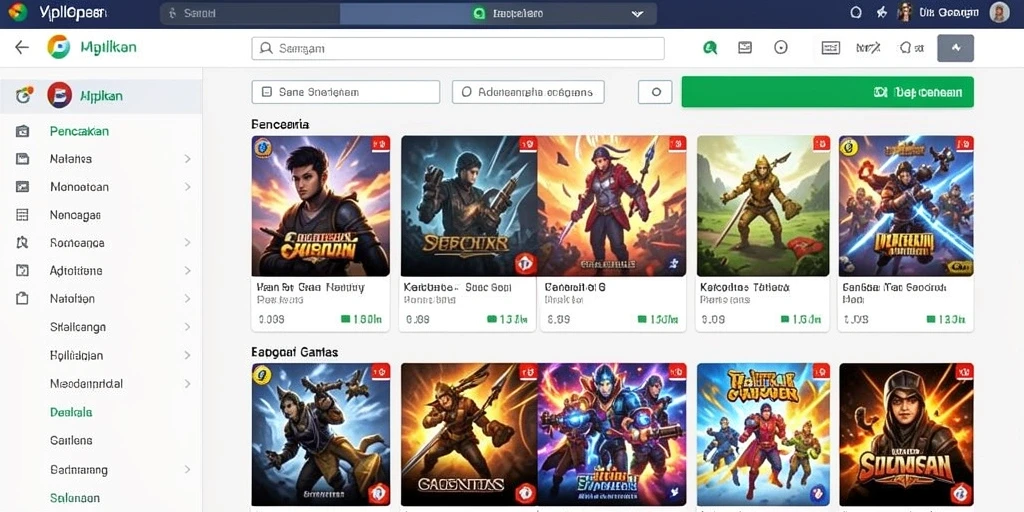1024x512 pixels.
Task: Click the gray square button with arrow
Action: pyautogui.click(x=955, y=48)
